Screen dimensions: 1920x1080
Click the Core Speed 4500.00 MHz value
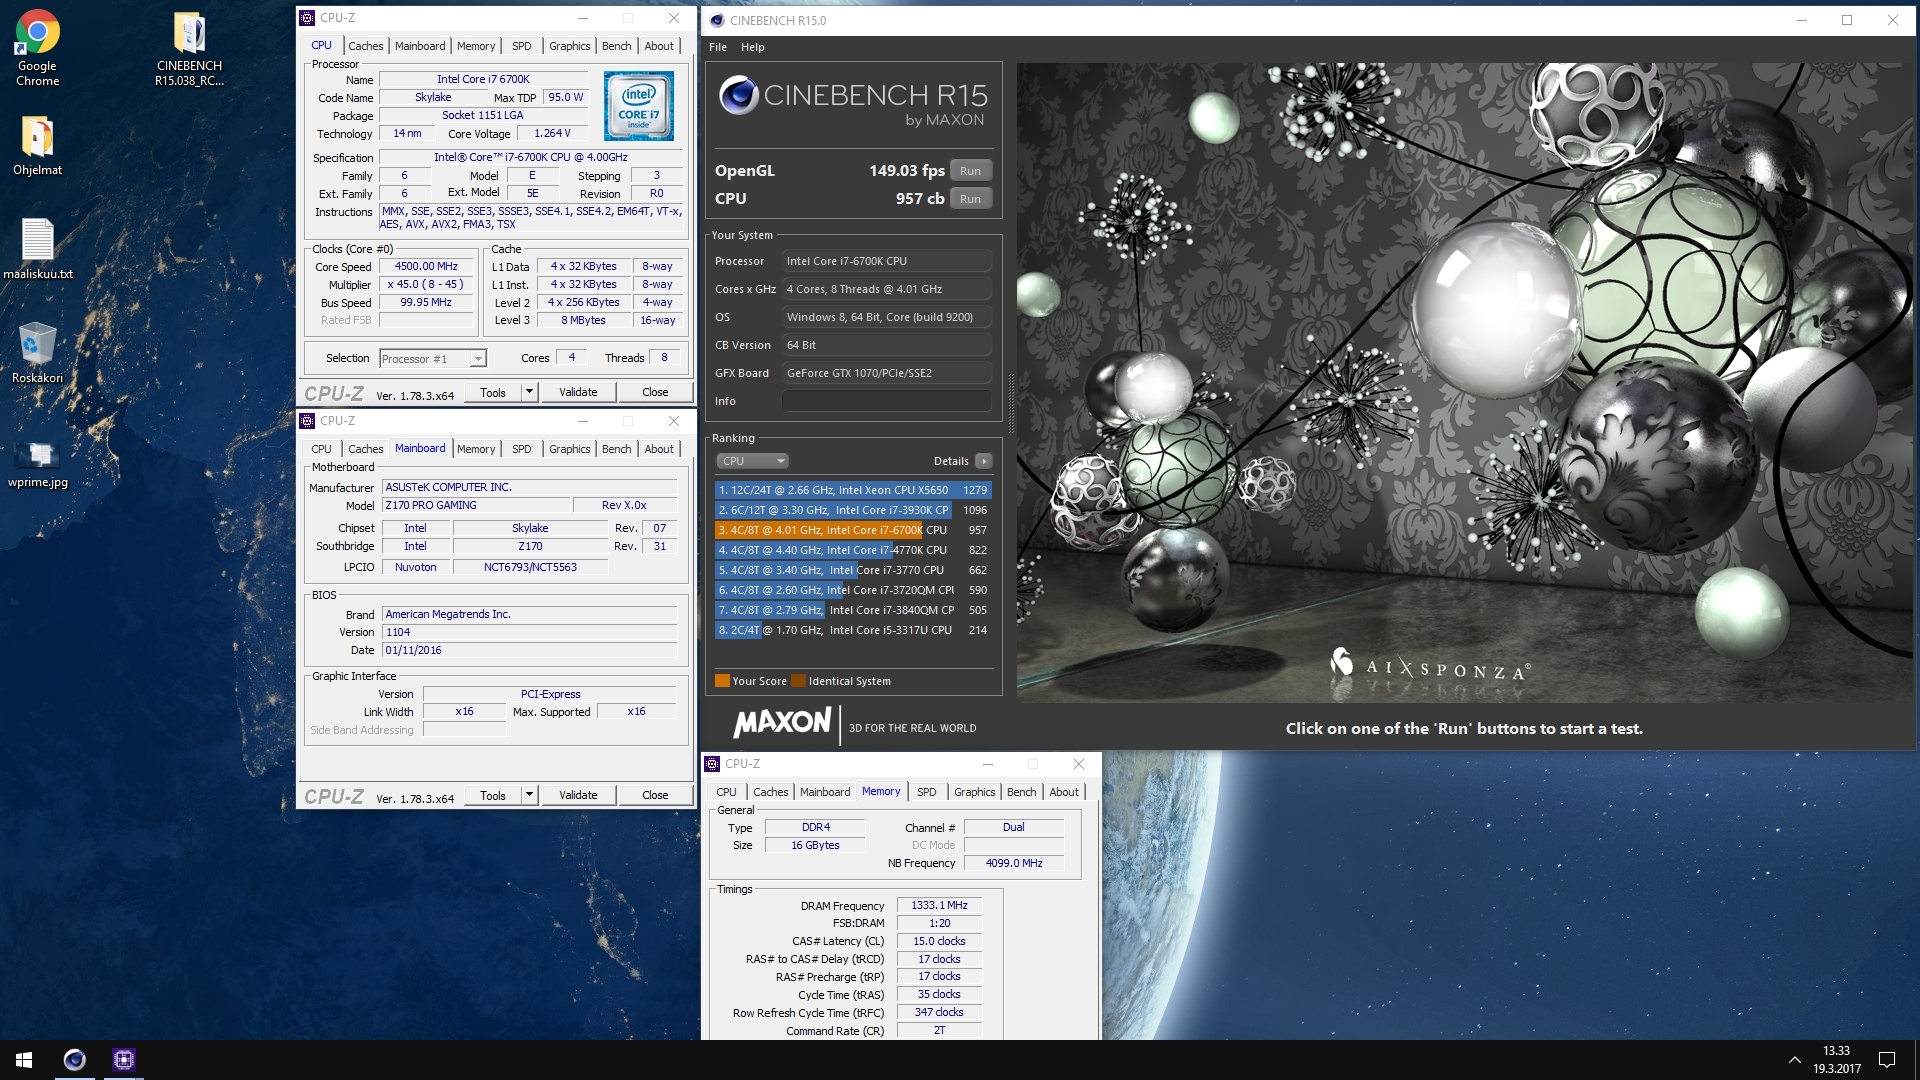[426, 267]
